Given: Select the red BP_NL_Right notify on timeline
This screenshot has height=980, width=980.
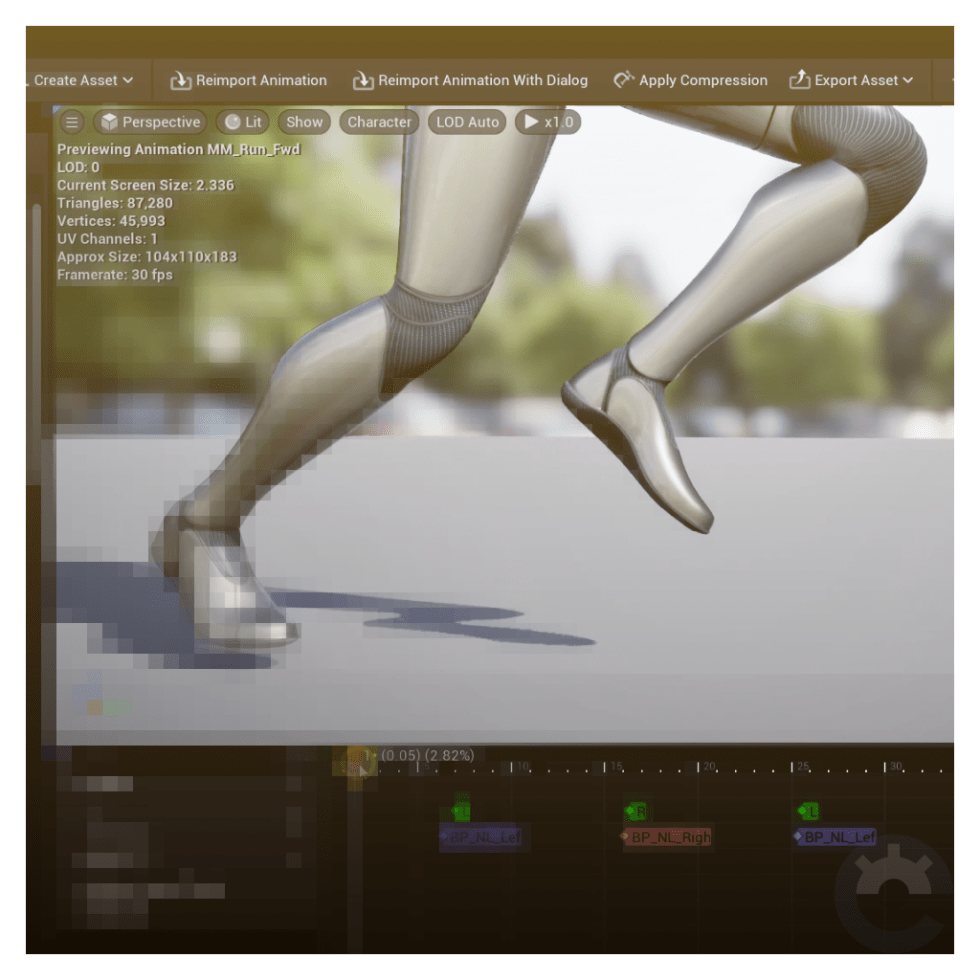Looking at the screenshot, I should click(668, 838).
